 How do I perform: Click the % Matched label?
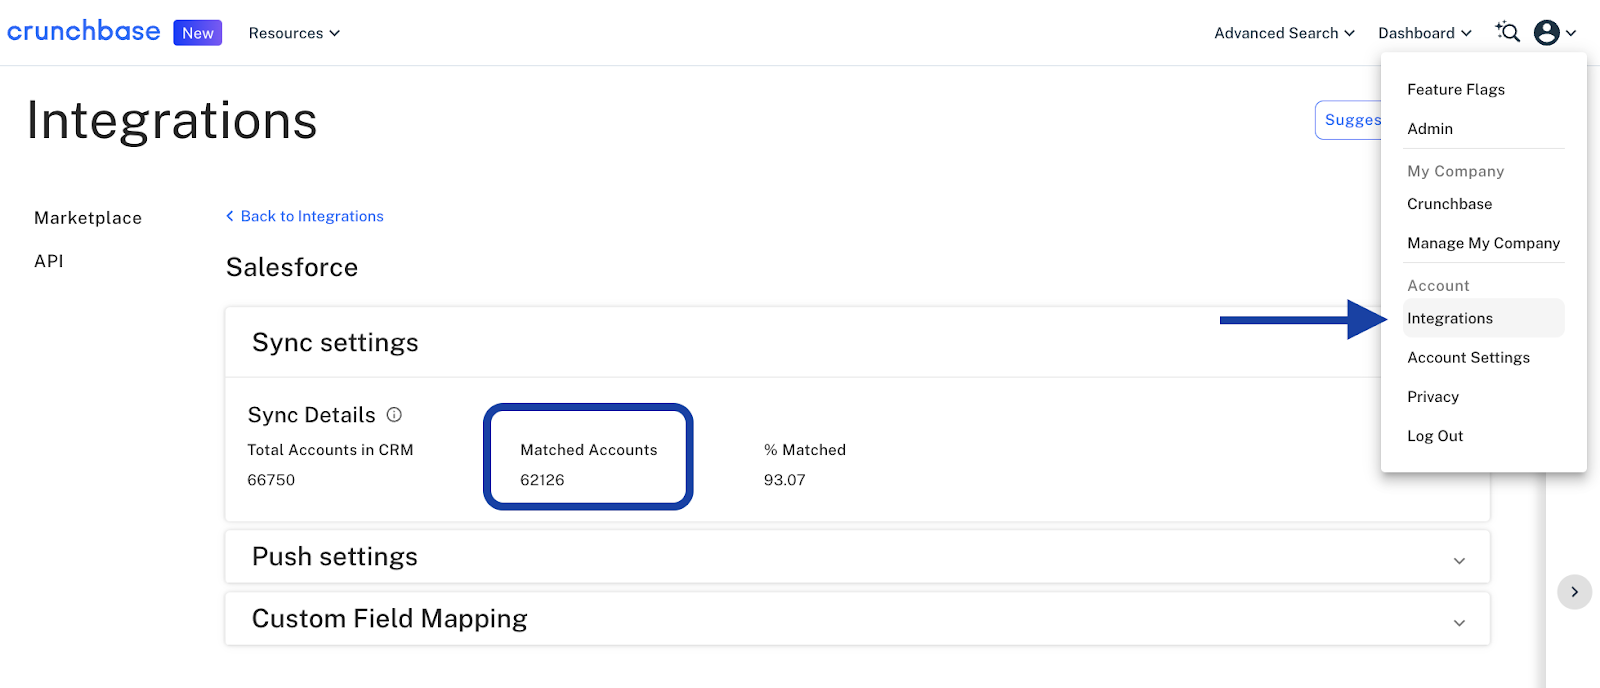805,450
